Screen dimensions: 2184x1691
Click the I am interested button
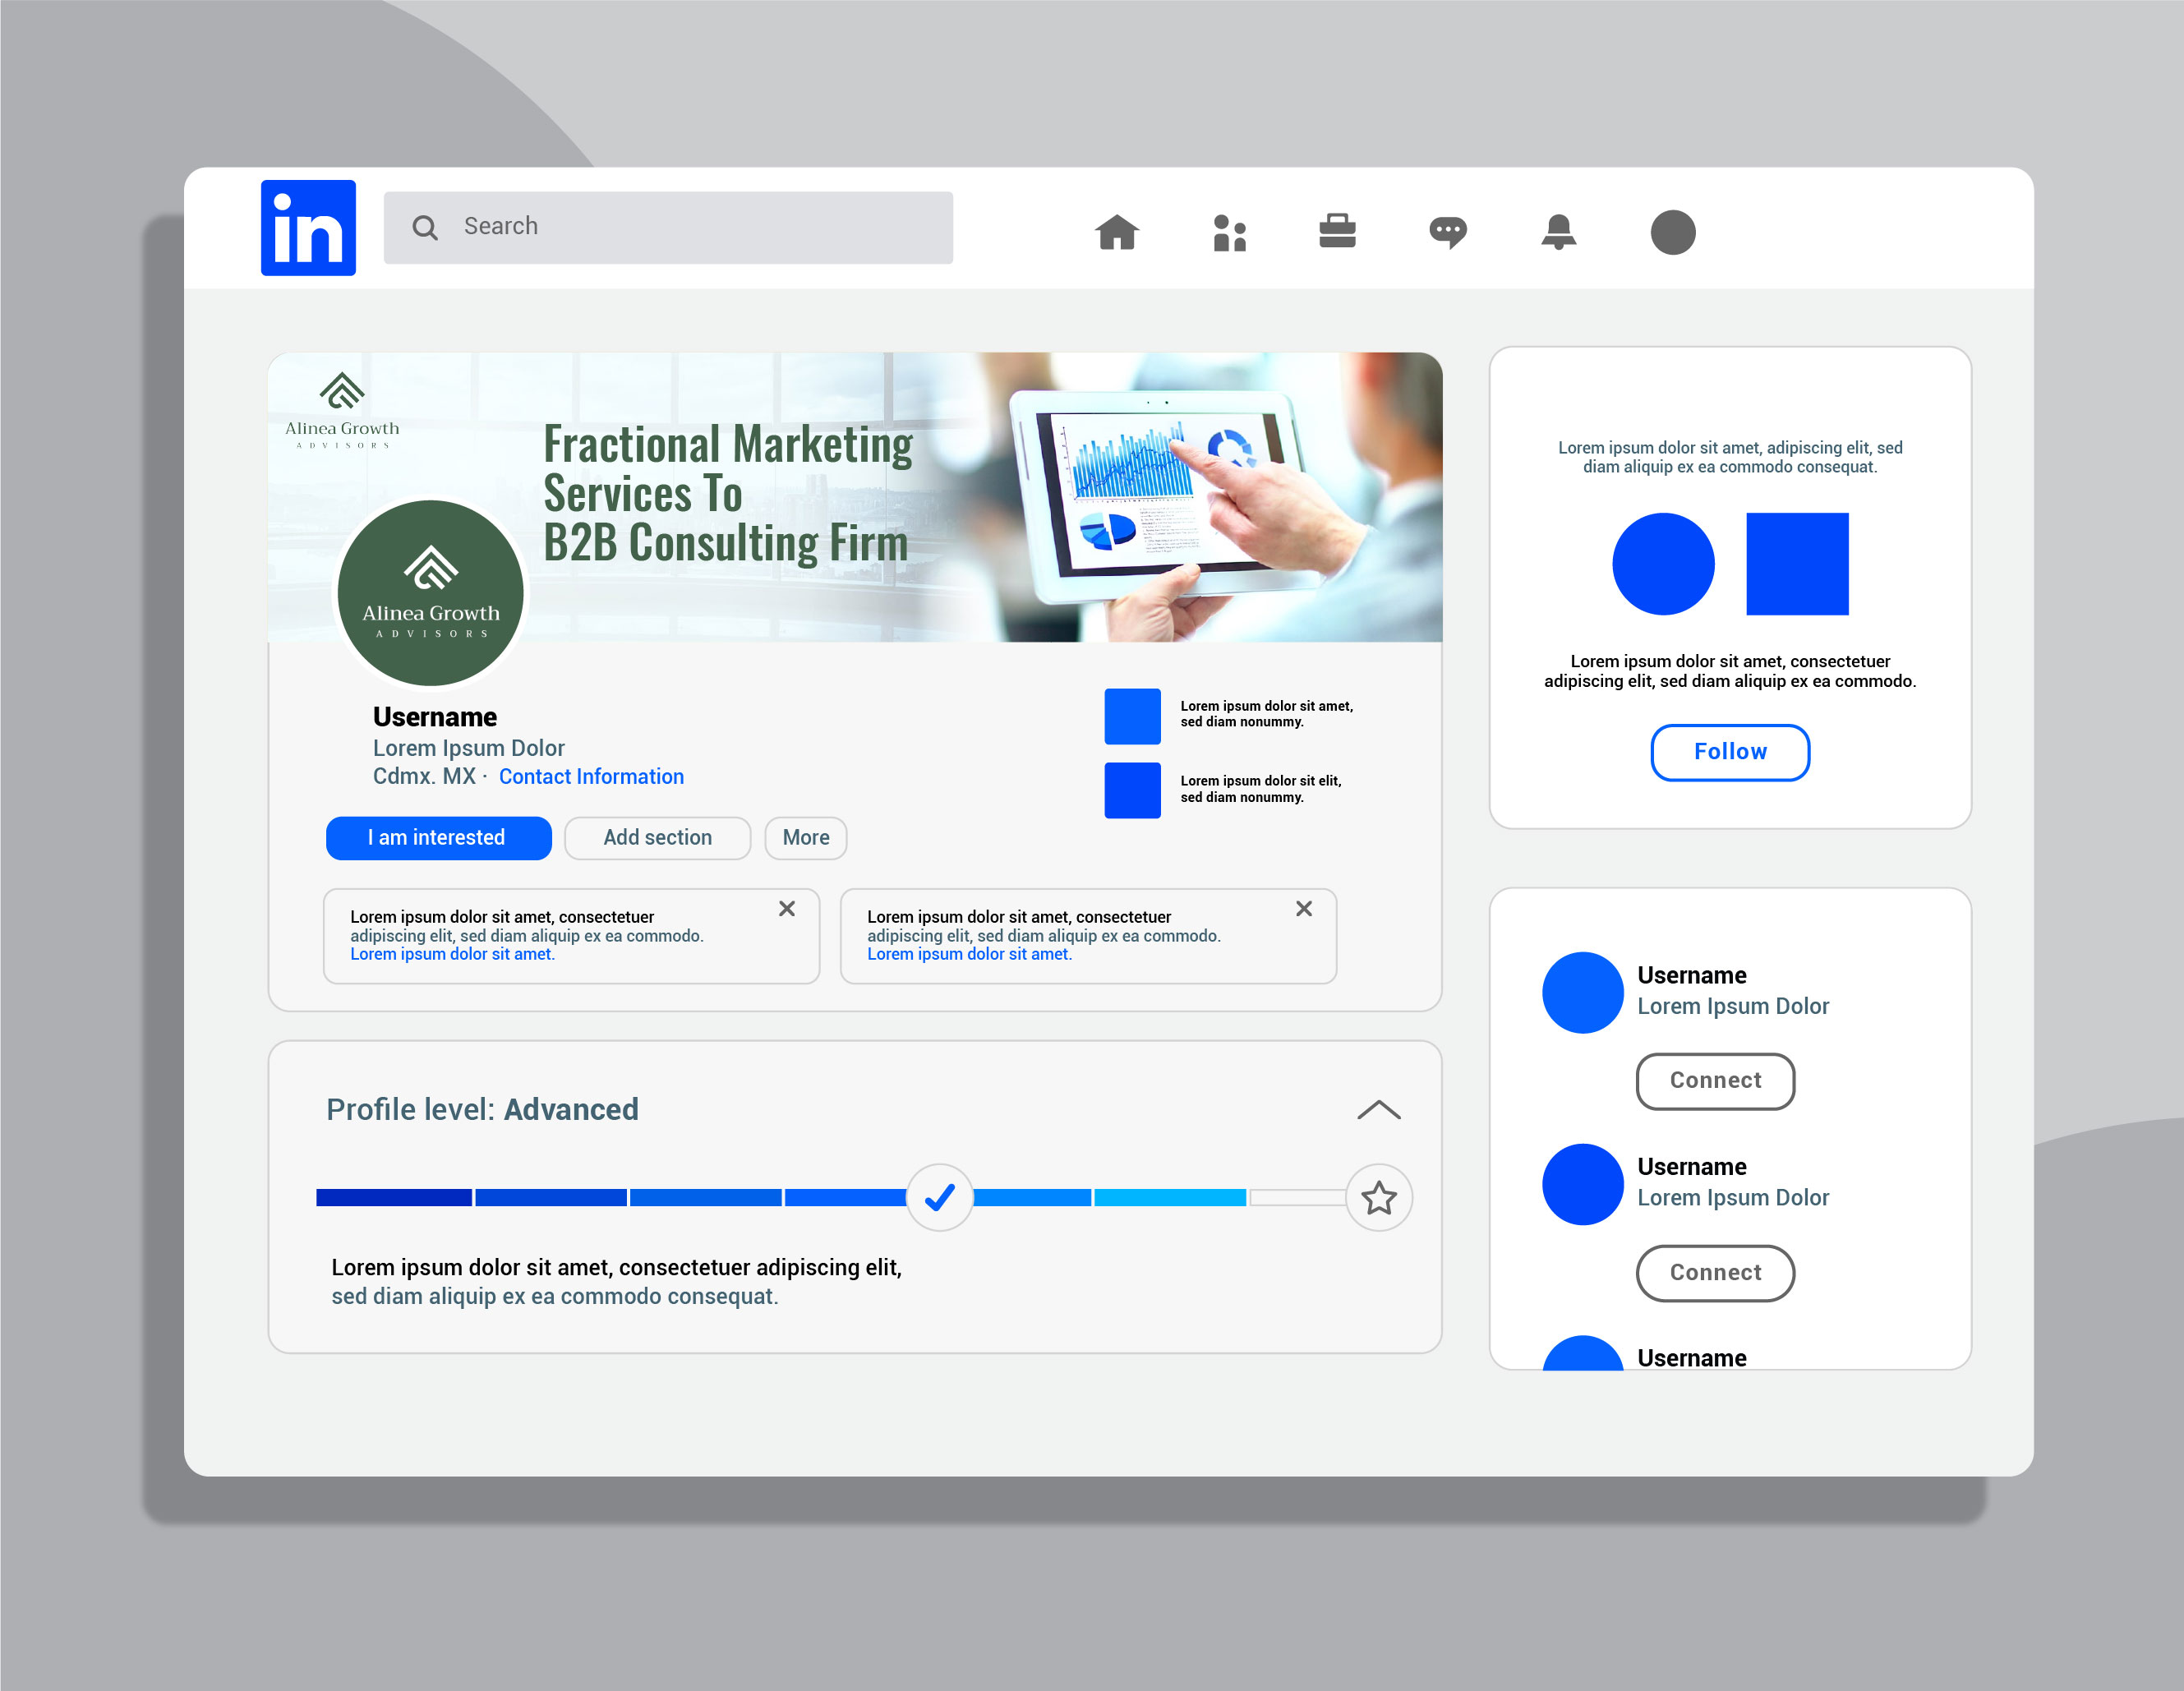(x=438, y=838)
